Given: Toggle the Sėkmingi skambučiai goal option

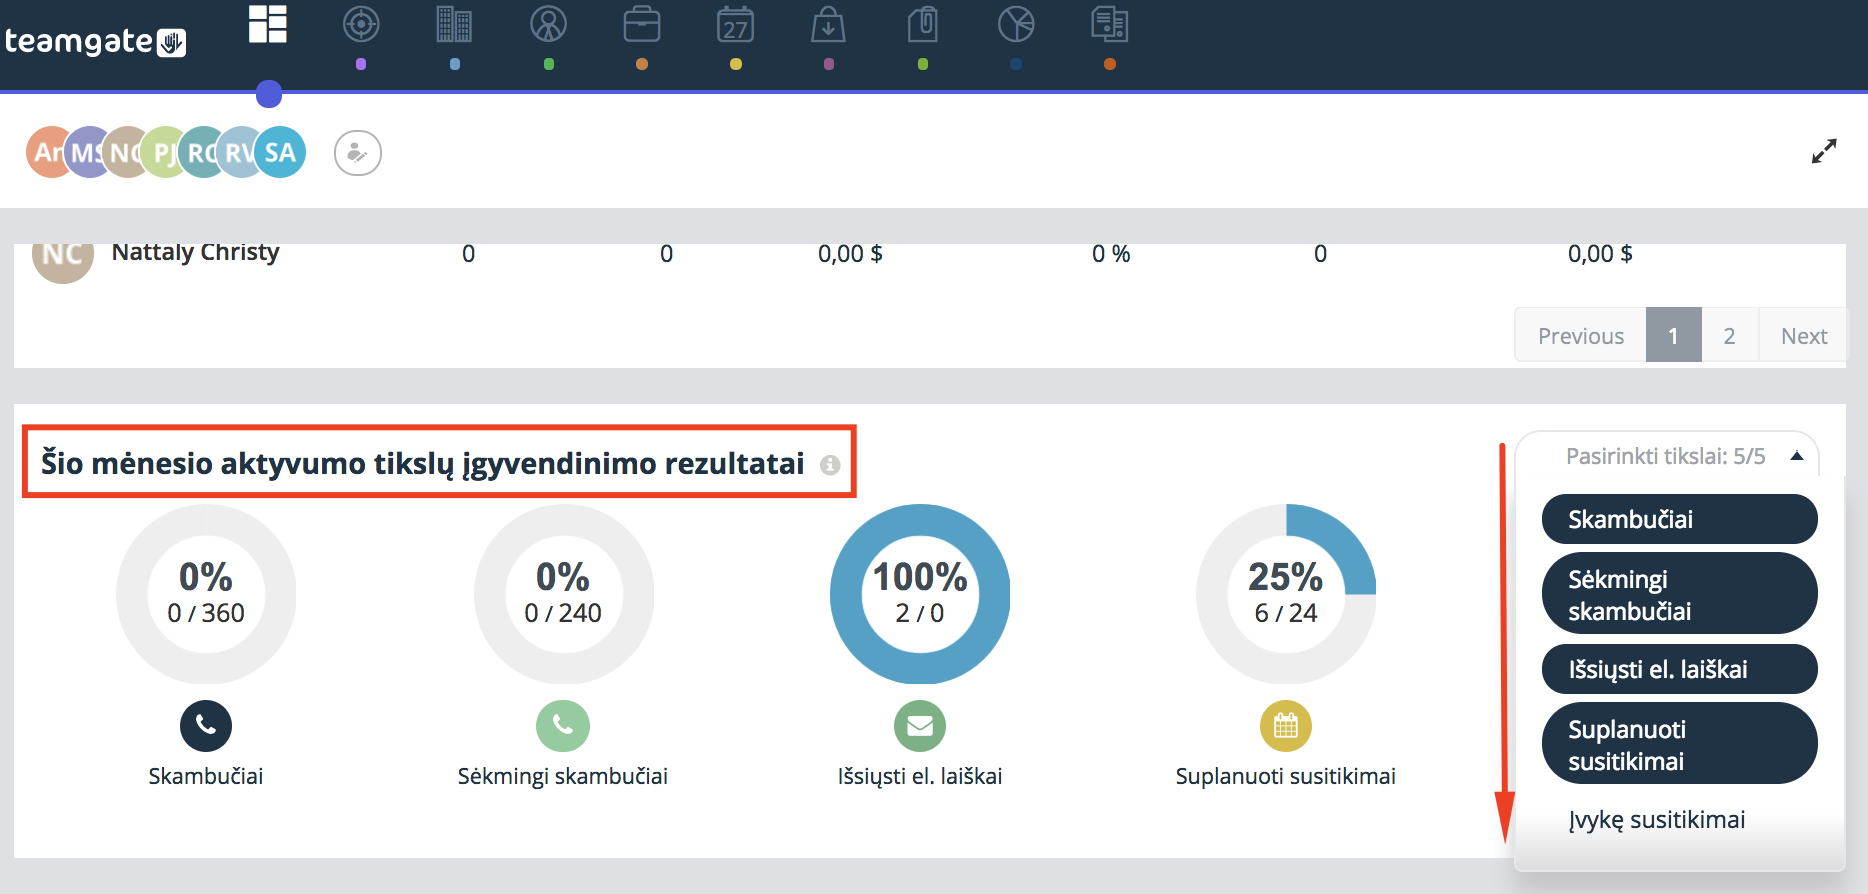Looking at the screenshot, I should [1680, 594].
